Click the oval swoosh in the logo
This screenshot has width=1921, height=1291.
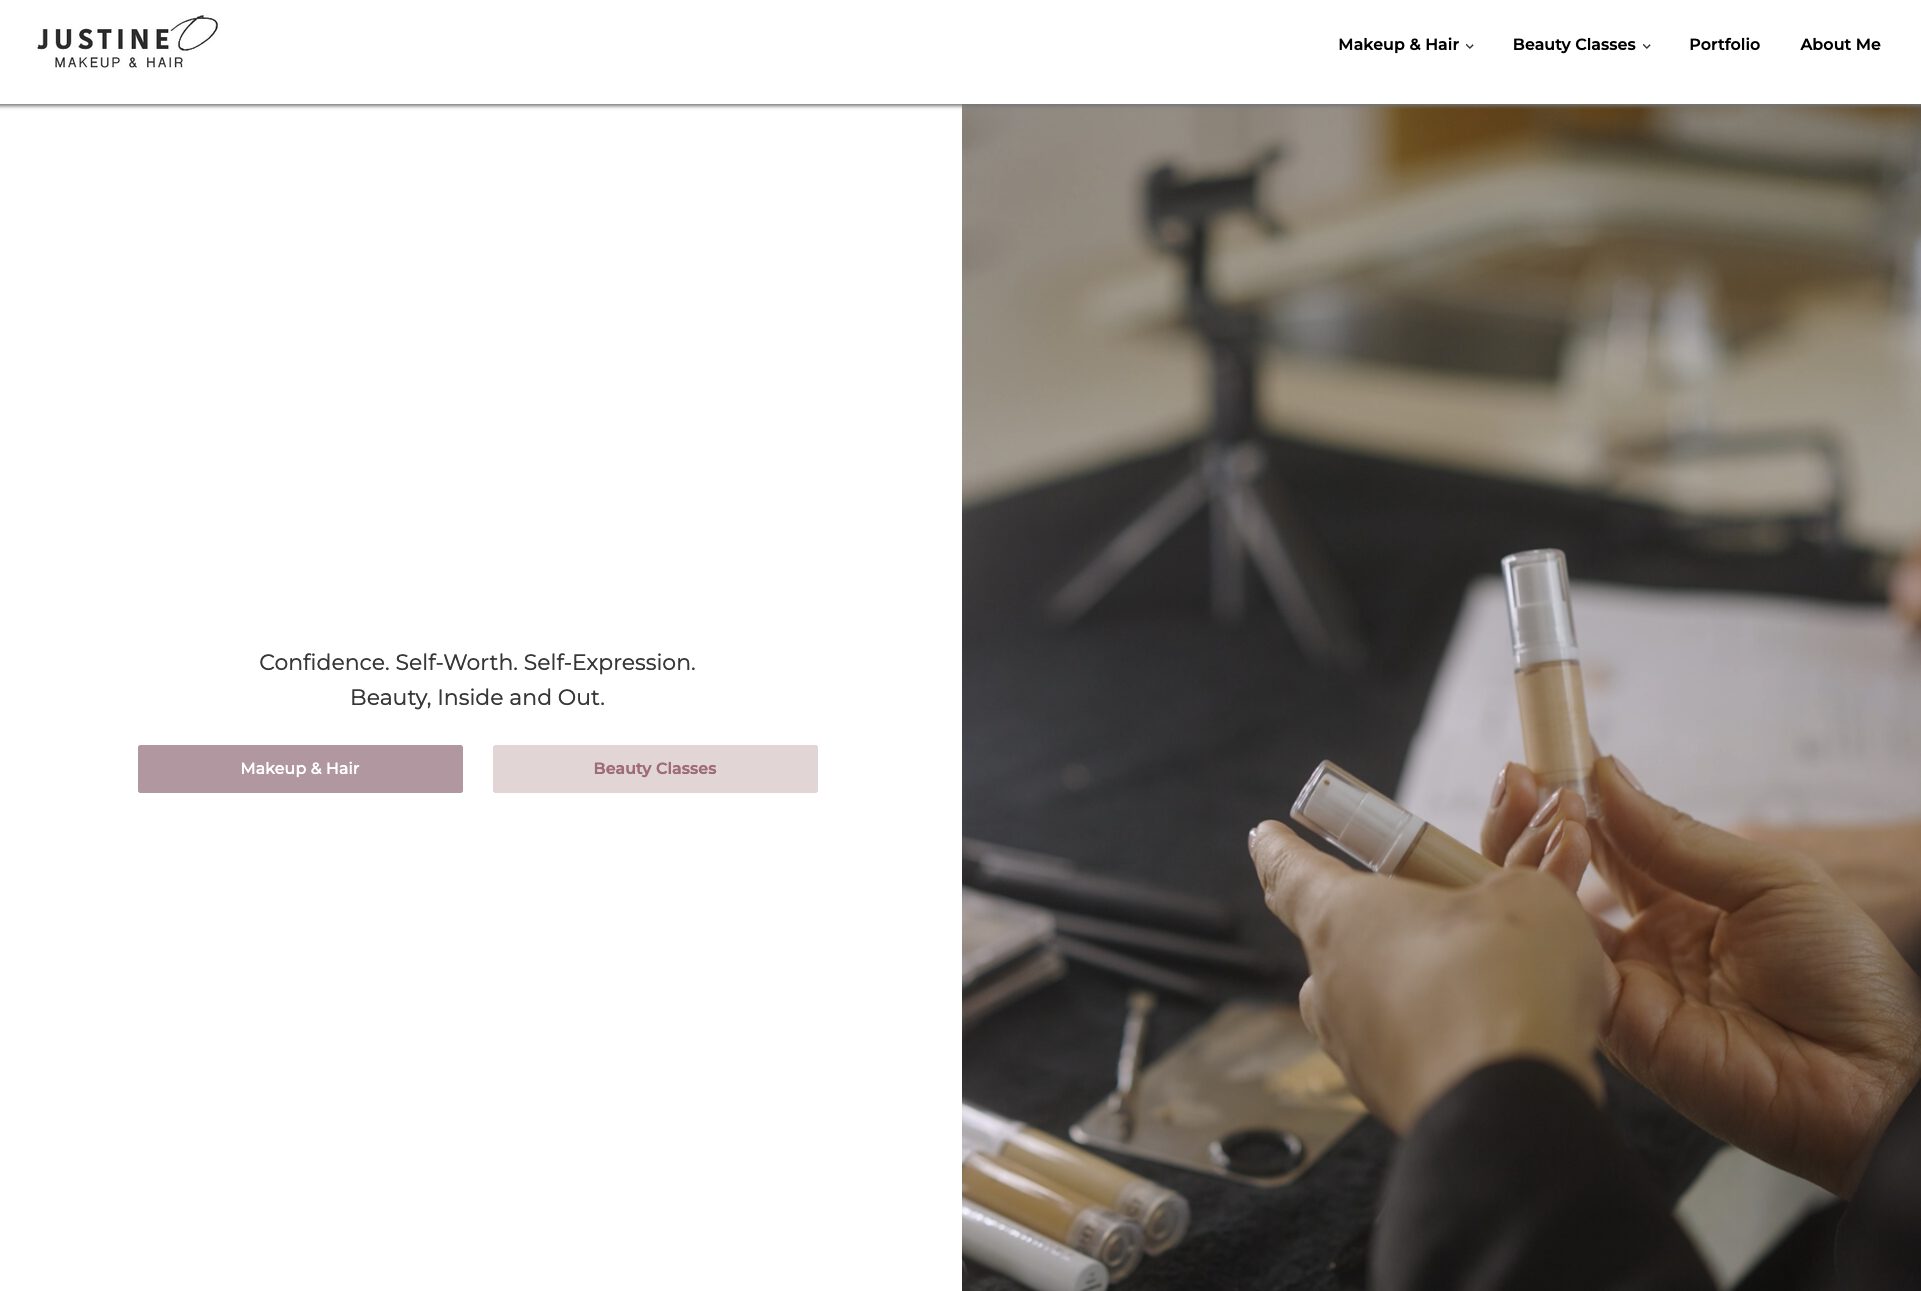(x=197, y=33)
